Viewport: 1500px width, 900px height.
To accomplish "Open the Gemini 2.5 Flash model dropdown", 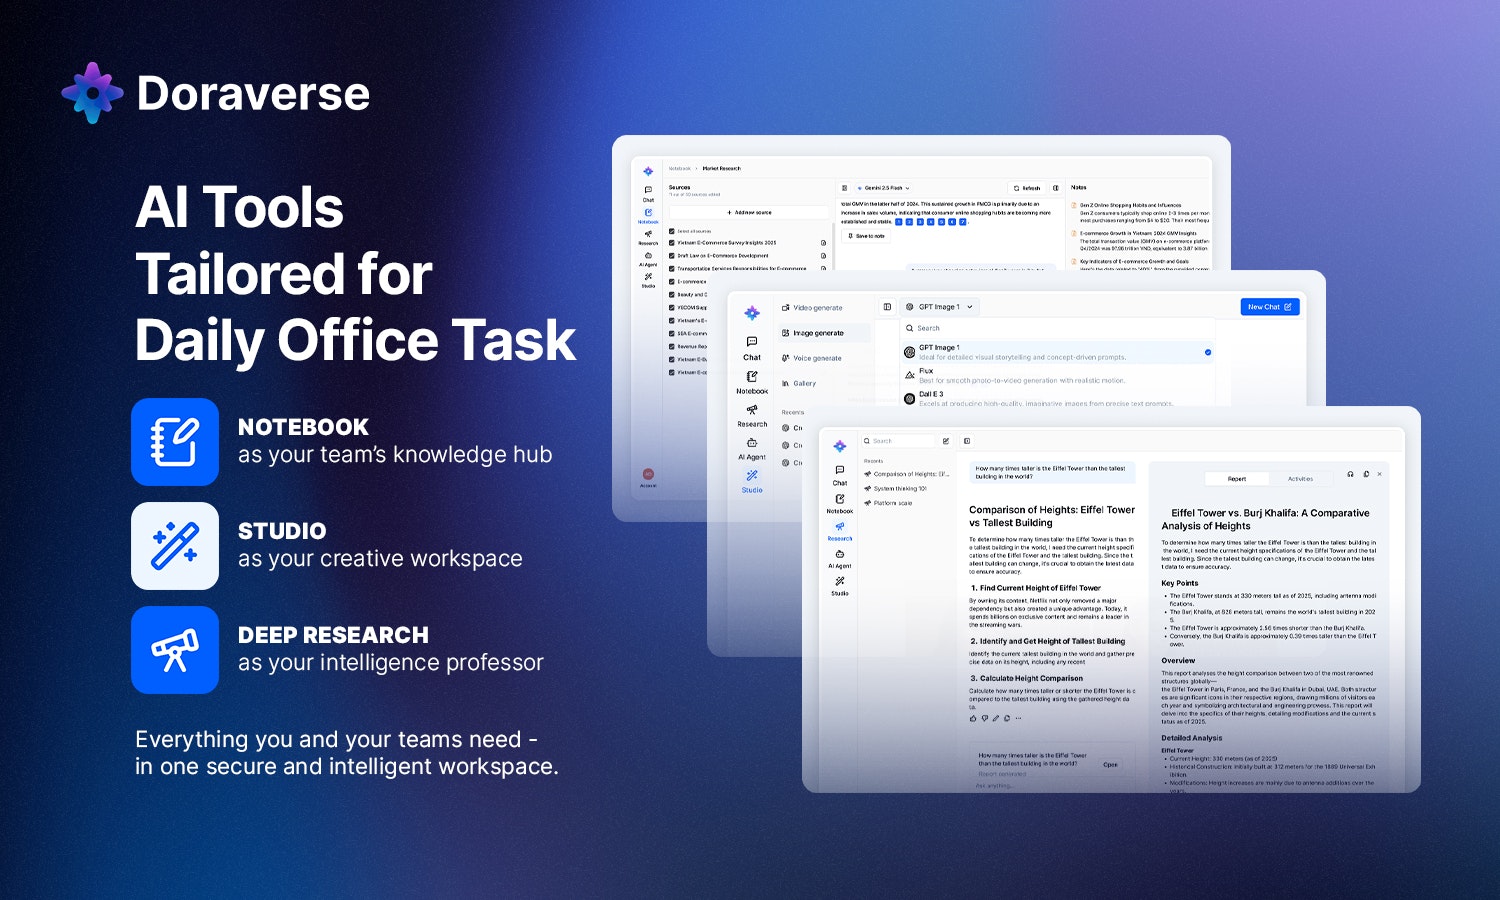I will click(883, 188).
